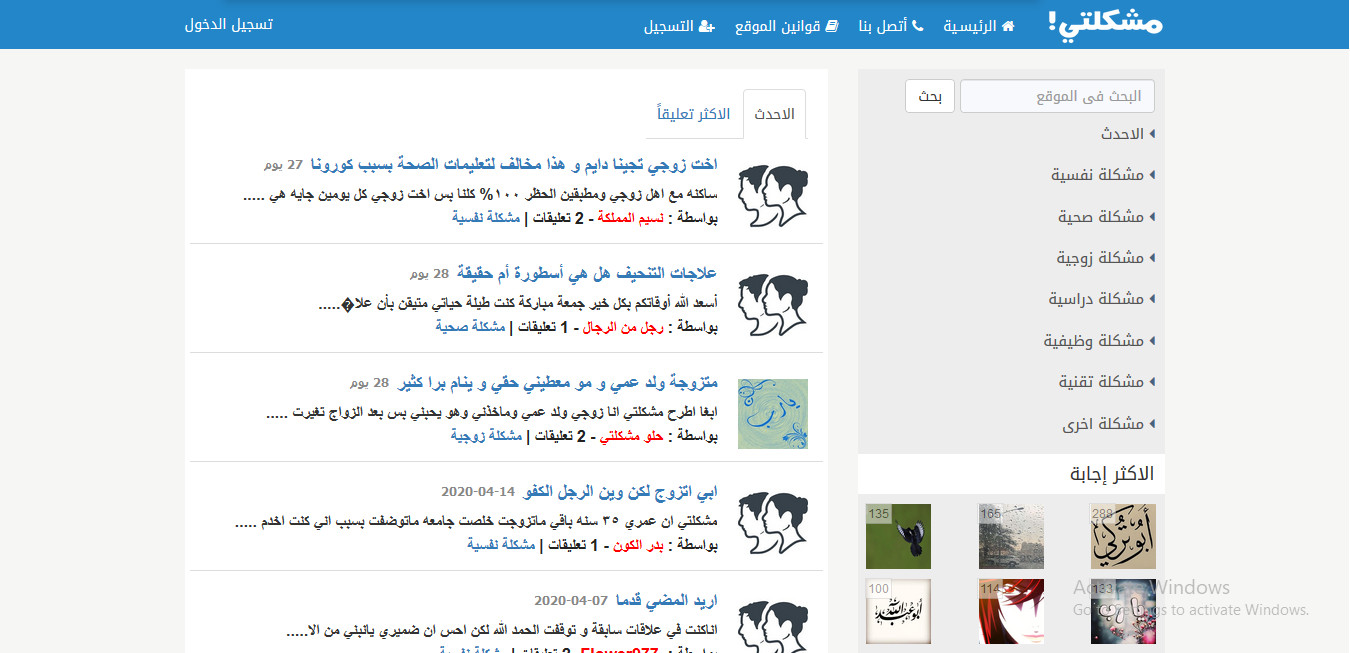Open the مشكلتي site logo

[x=1105, y=24]
